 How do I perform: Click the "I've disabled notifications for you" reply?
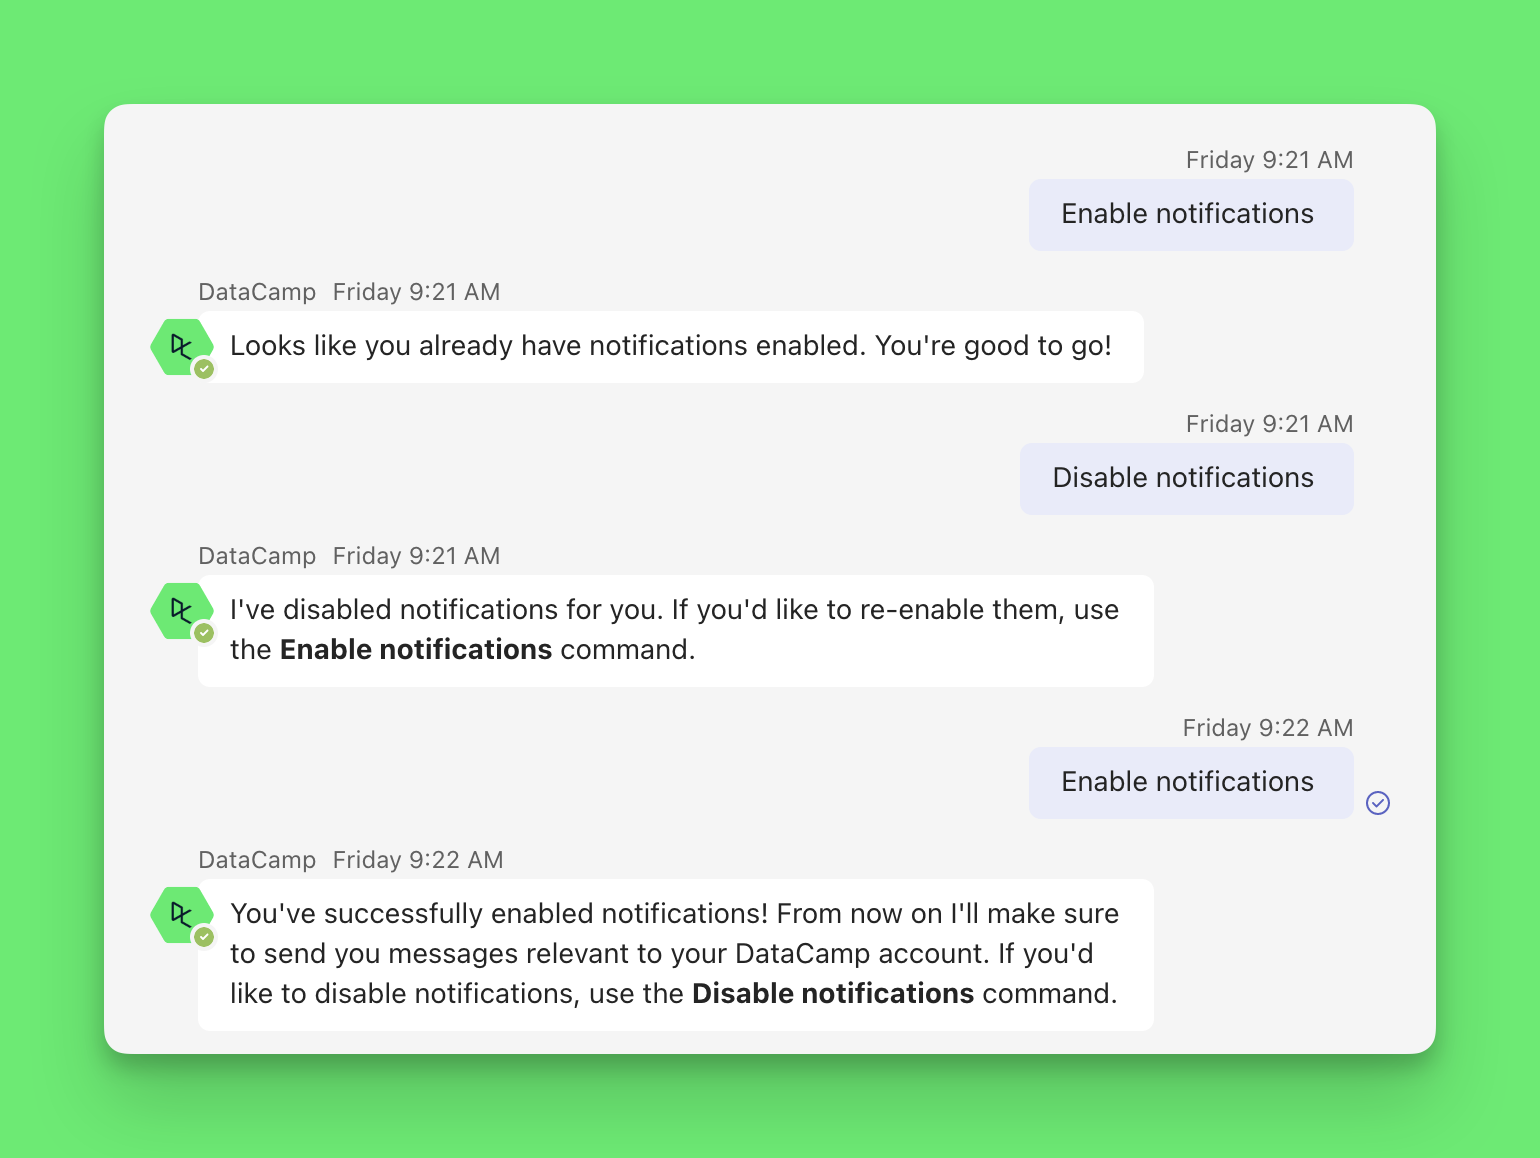675,630
